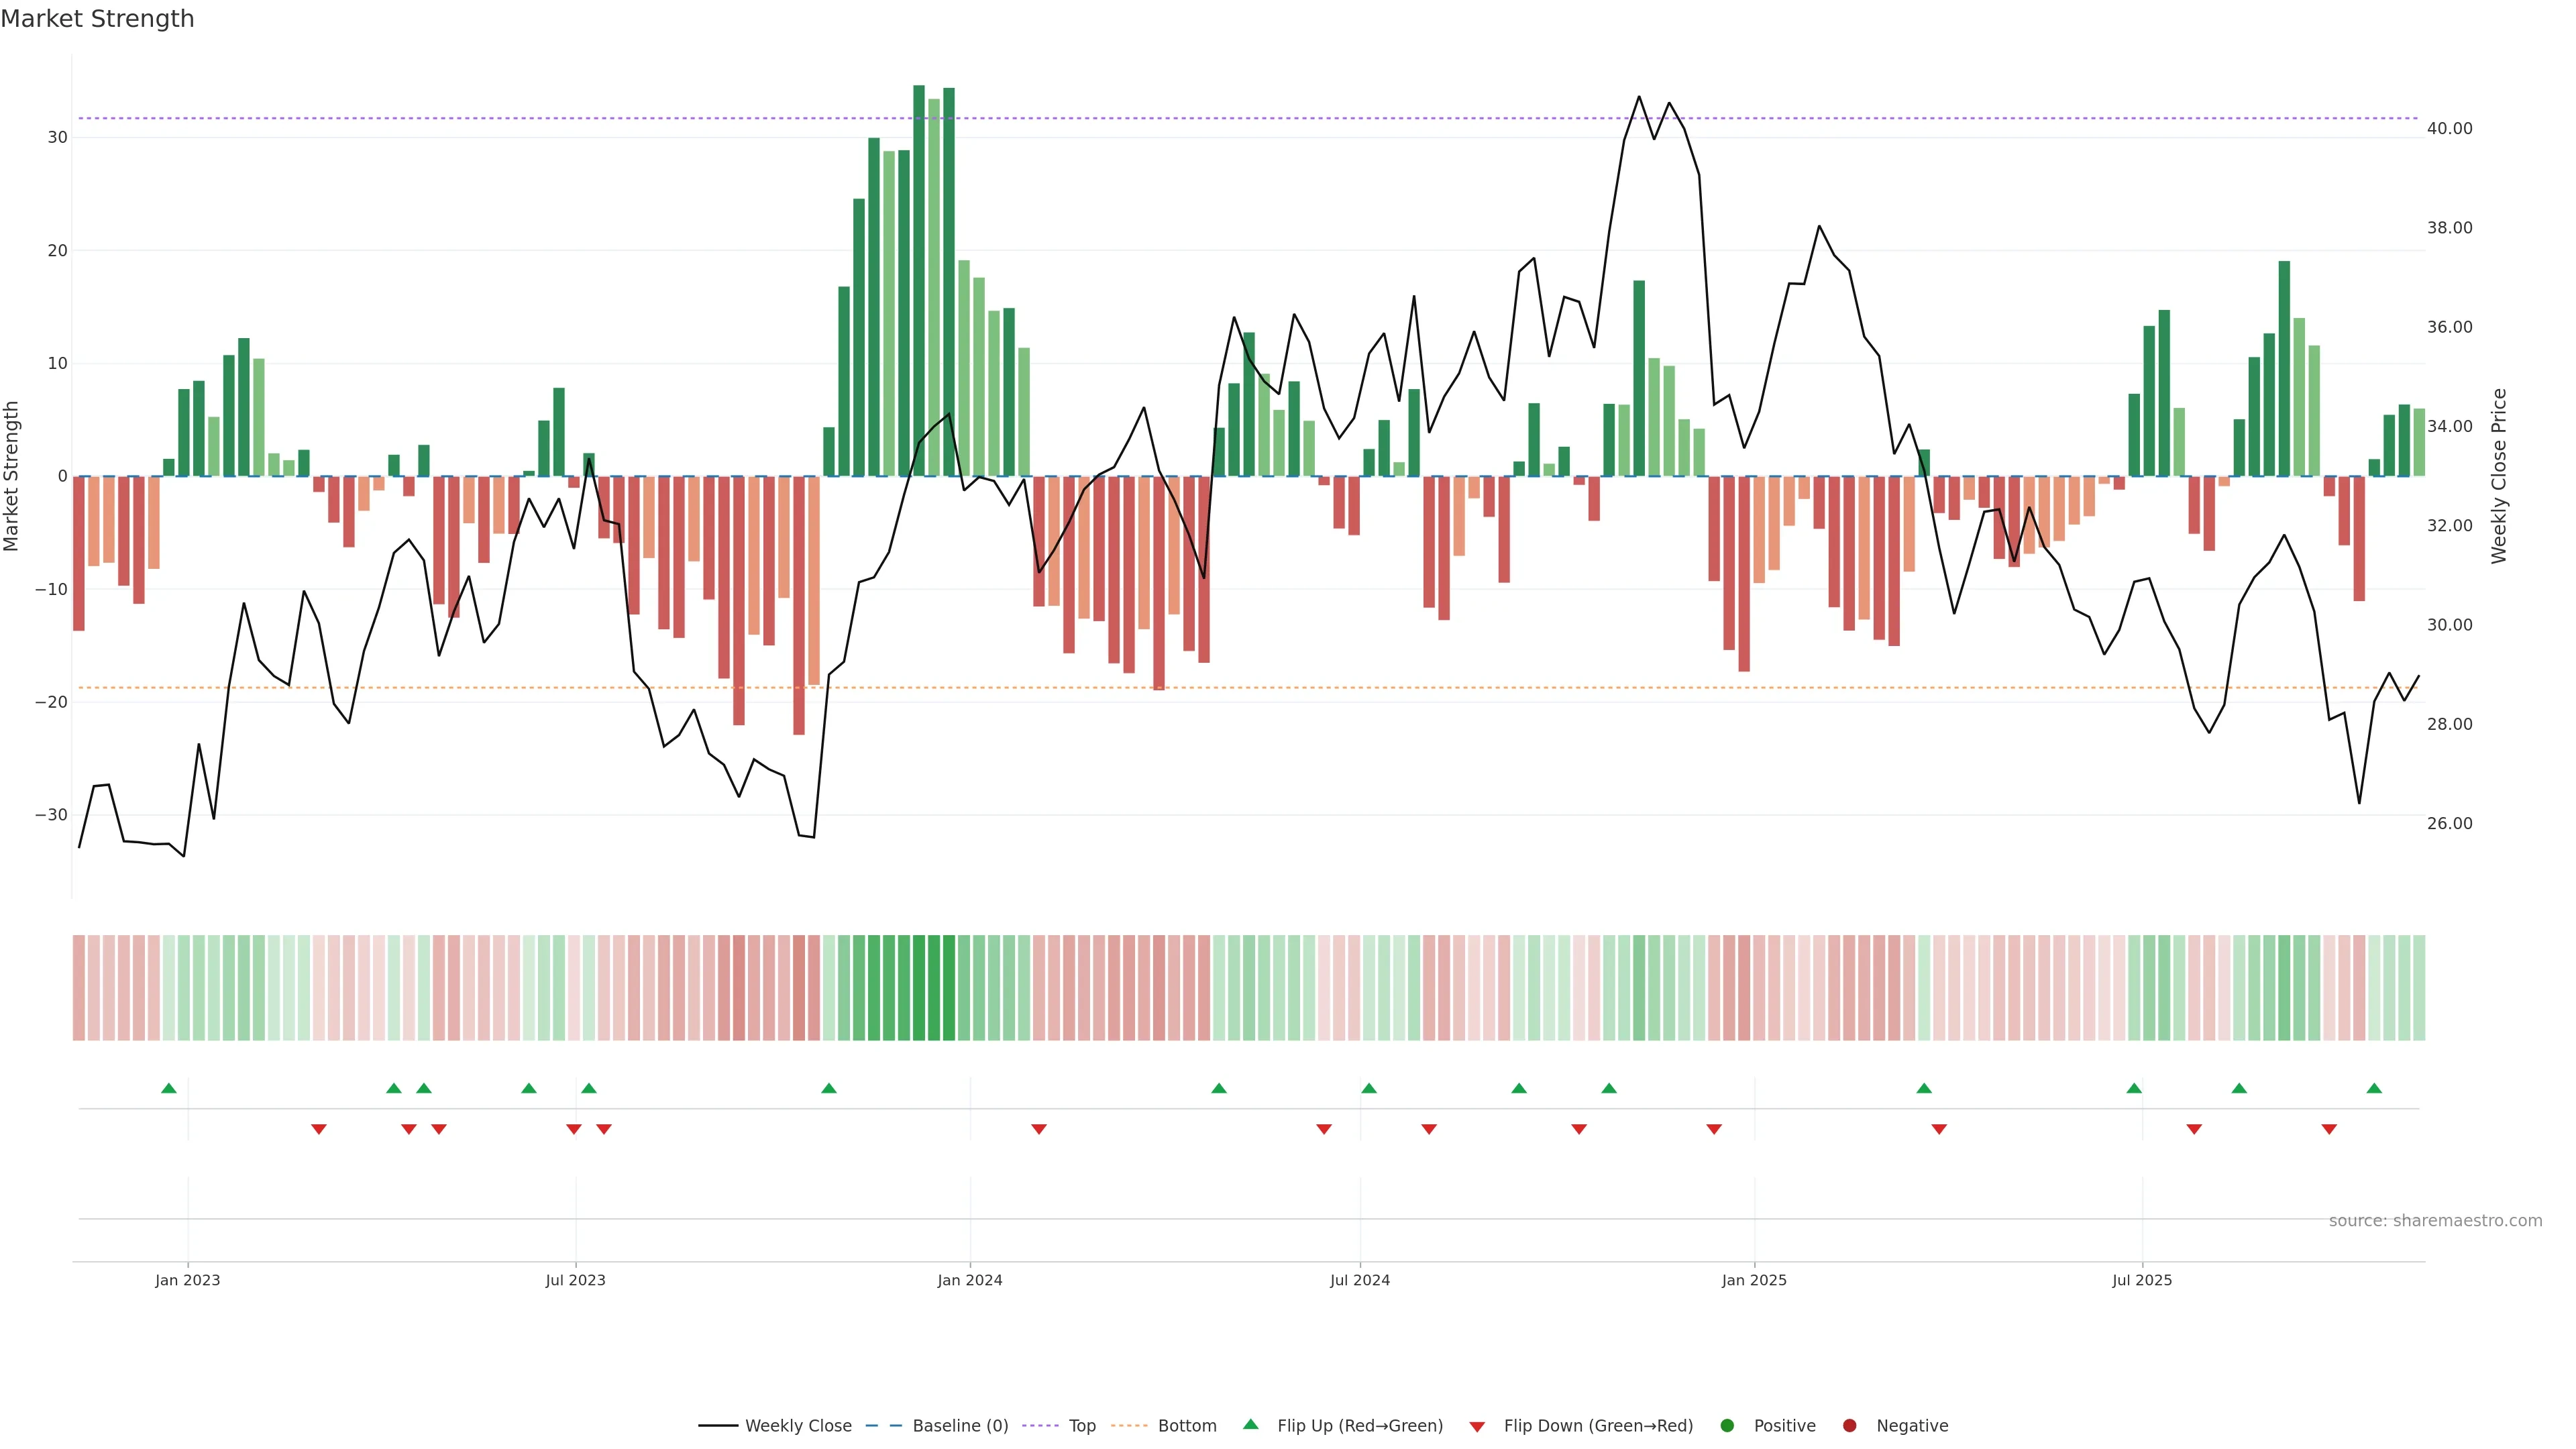Click Flip Up green triangle legend icon
The image size is (2576, 1449).
pos(1250,1425)
